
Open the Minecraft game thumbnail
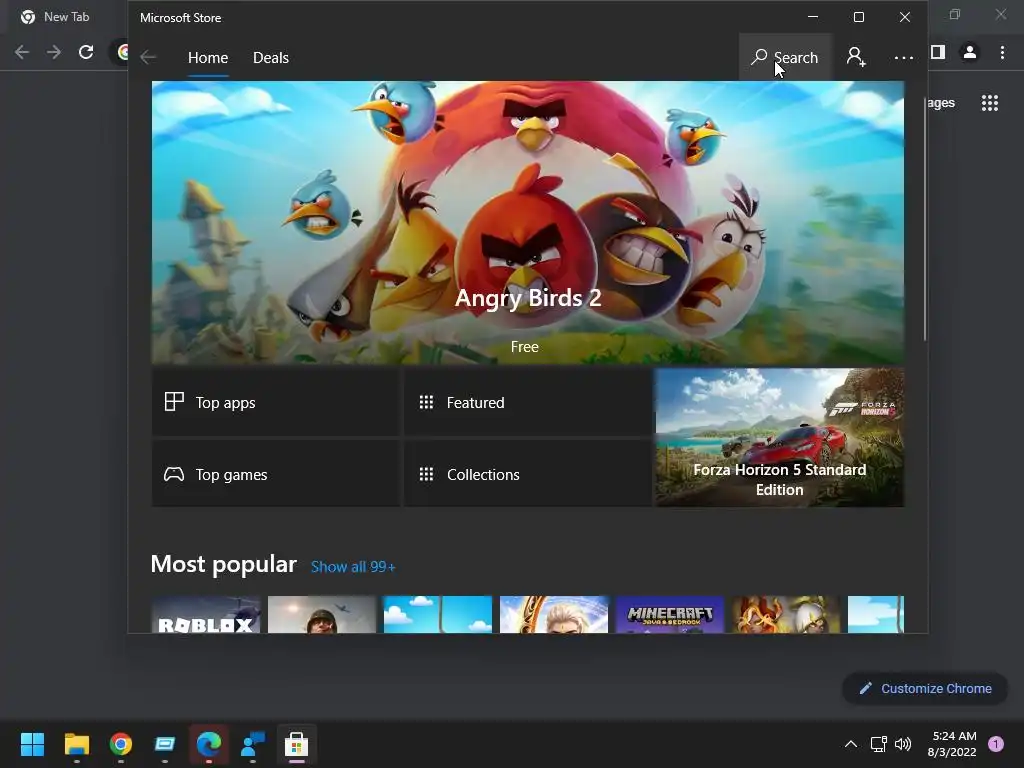pos(670,614)
